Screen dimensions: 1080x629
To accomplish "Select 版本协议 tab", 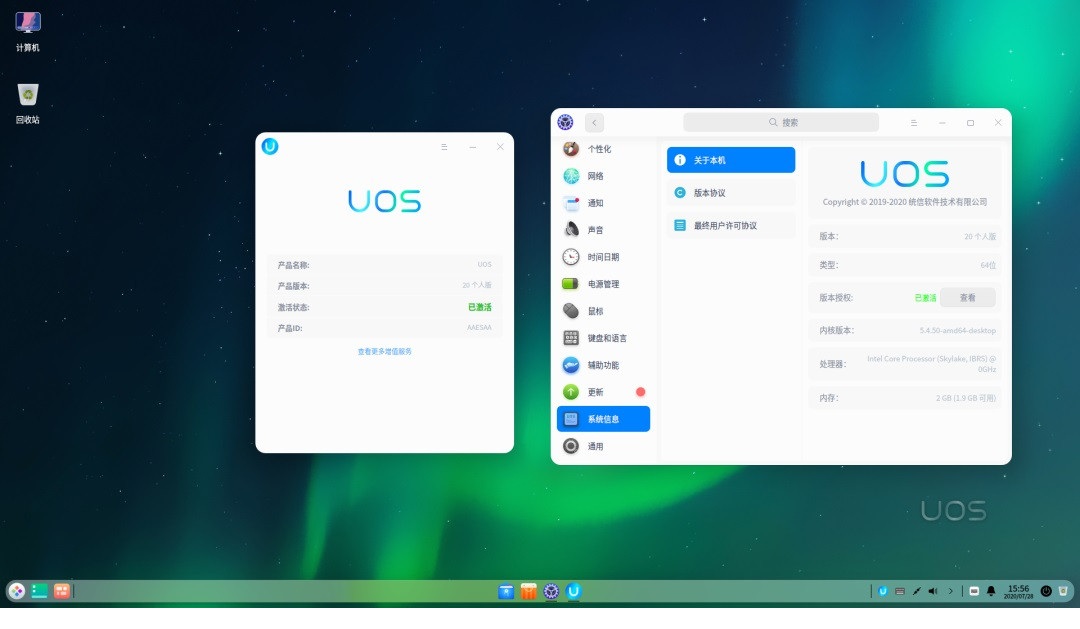I will click(x=731, y=193).
